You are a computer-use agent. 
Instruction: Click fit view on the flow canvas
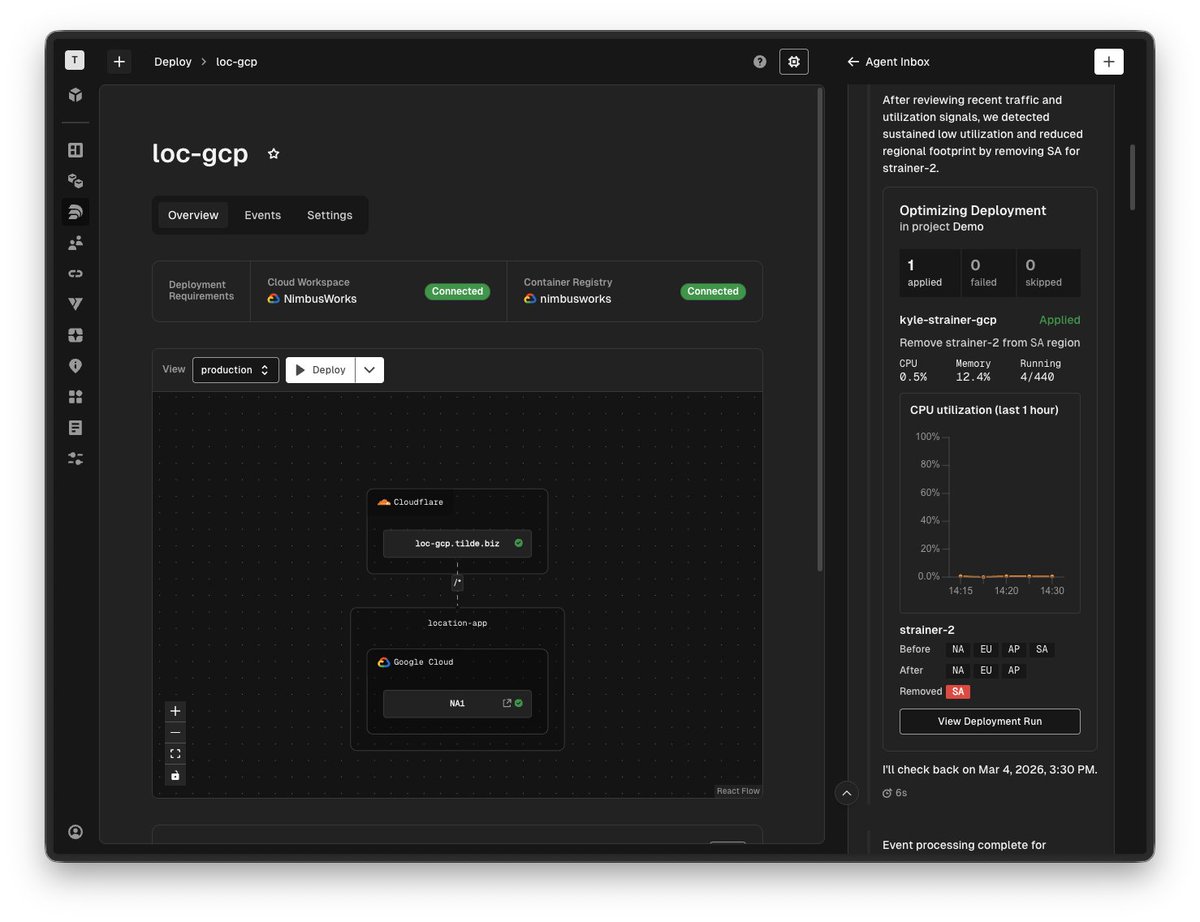click(x=175, y=754)
